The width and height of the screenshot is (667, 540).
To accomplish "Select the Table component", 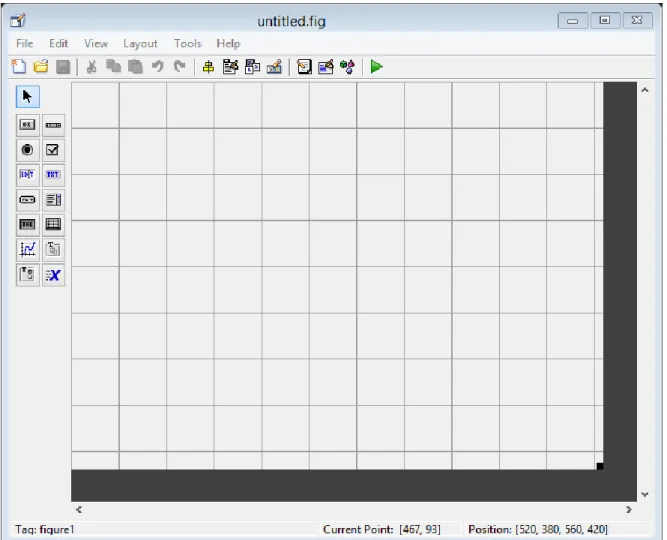I will [53, 225].
